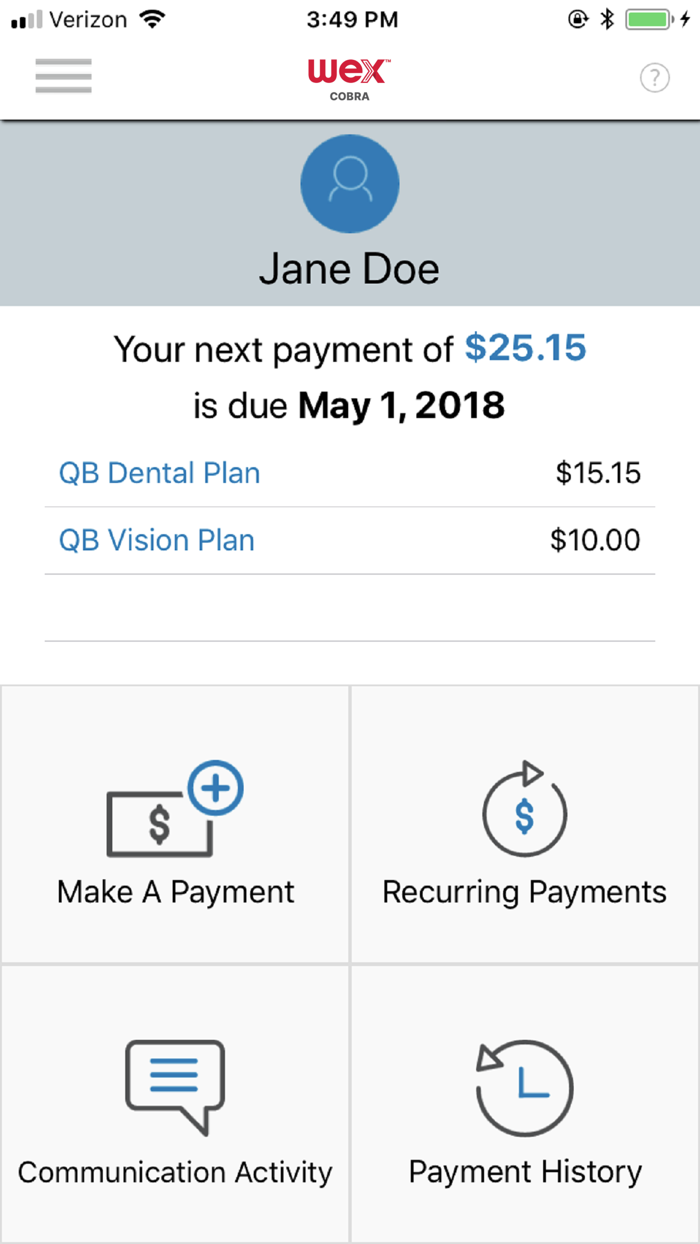Tap Jane Doe's name label

coord(350,268)
